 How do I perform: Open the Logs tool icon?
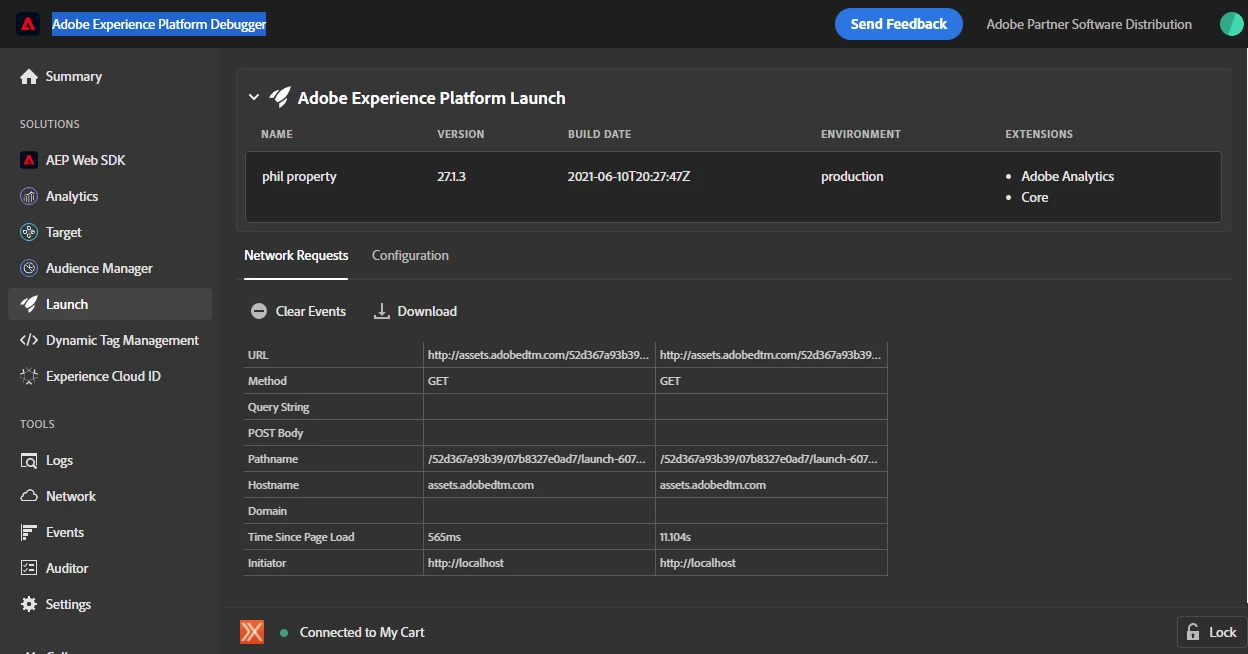[28, 460]
